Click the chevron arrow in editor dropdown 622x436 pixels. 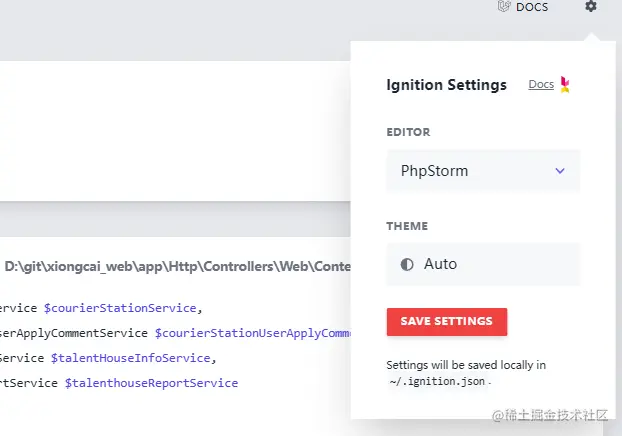pyautogui.click(x=560, y=171)
